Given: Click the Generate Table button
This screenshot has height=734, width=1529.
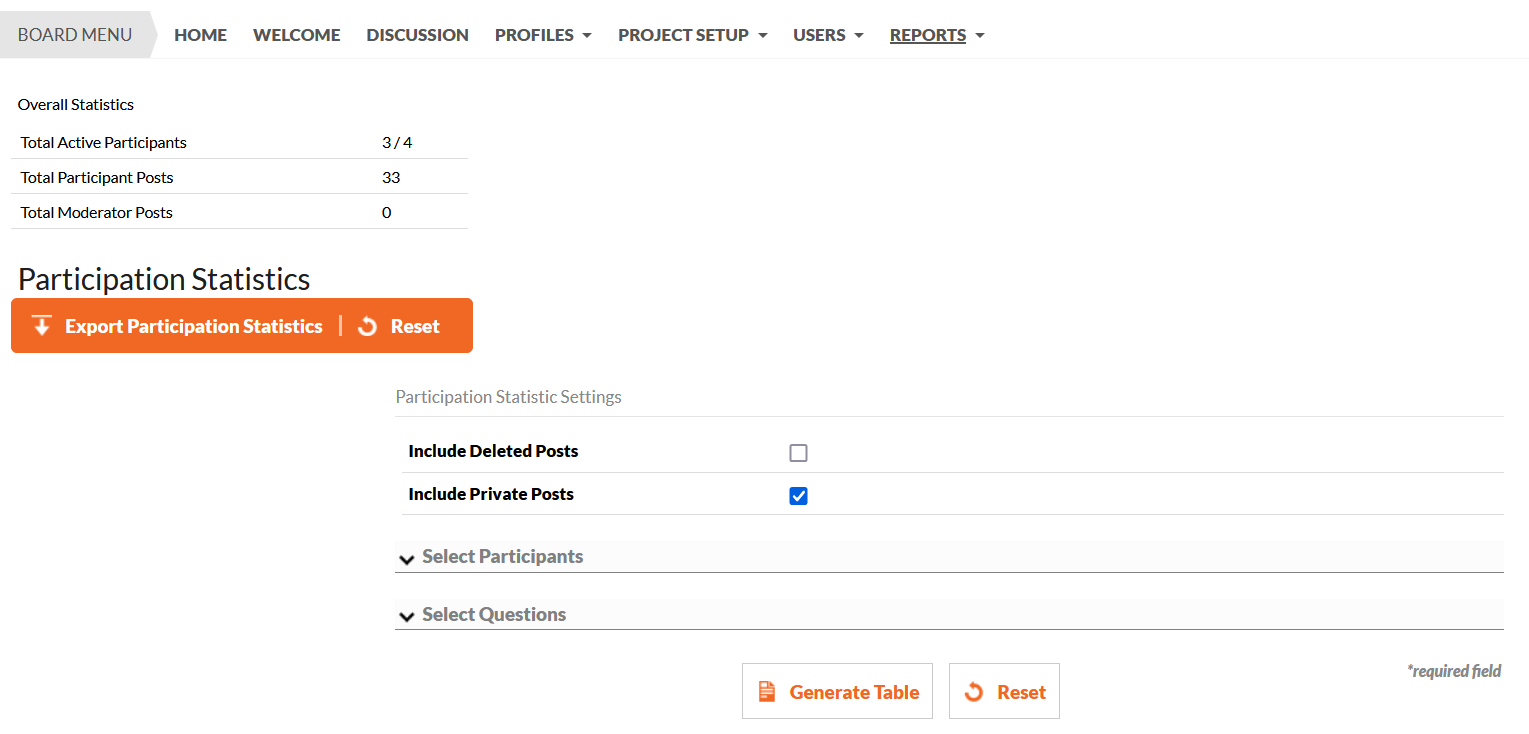Looking at the screenshot, I should (x=837, y=691).
